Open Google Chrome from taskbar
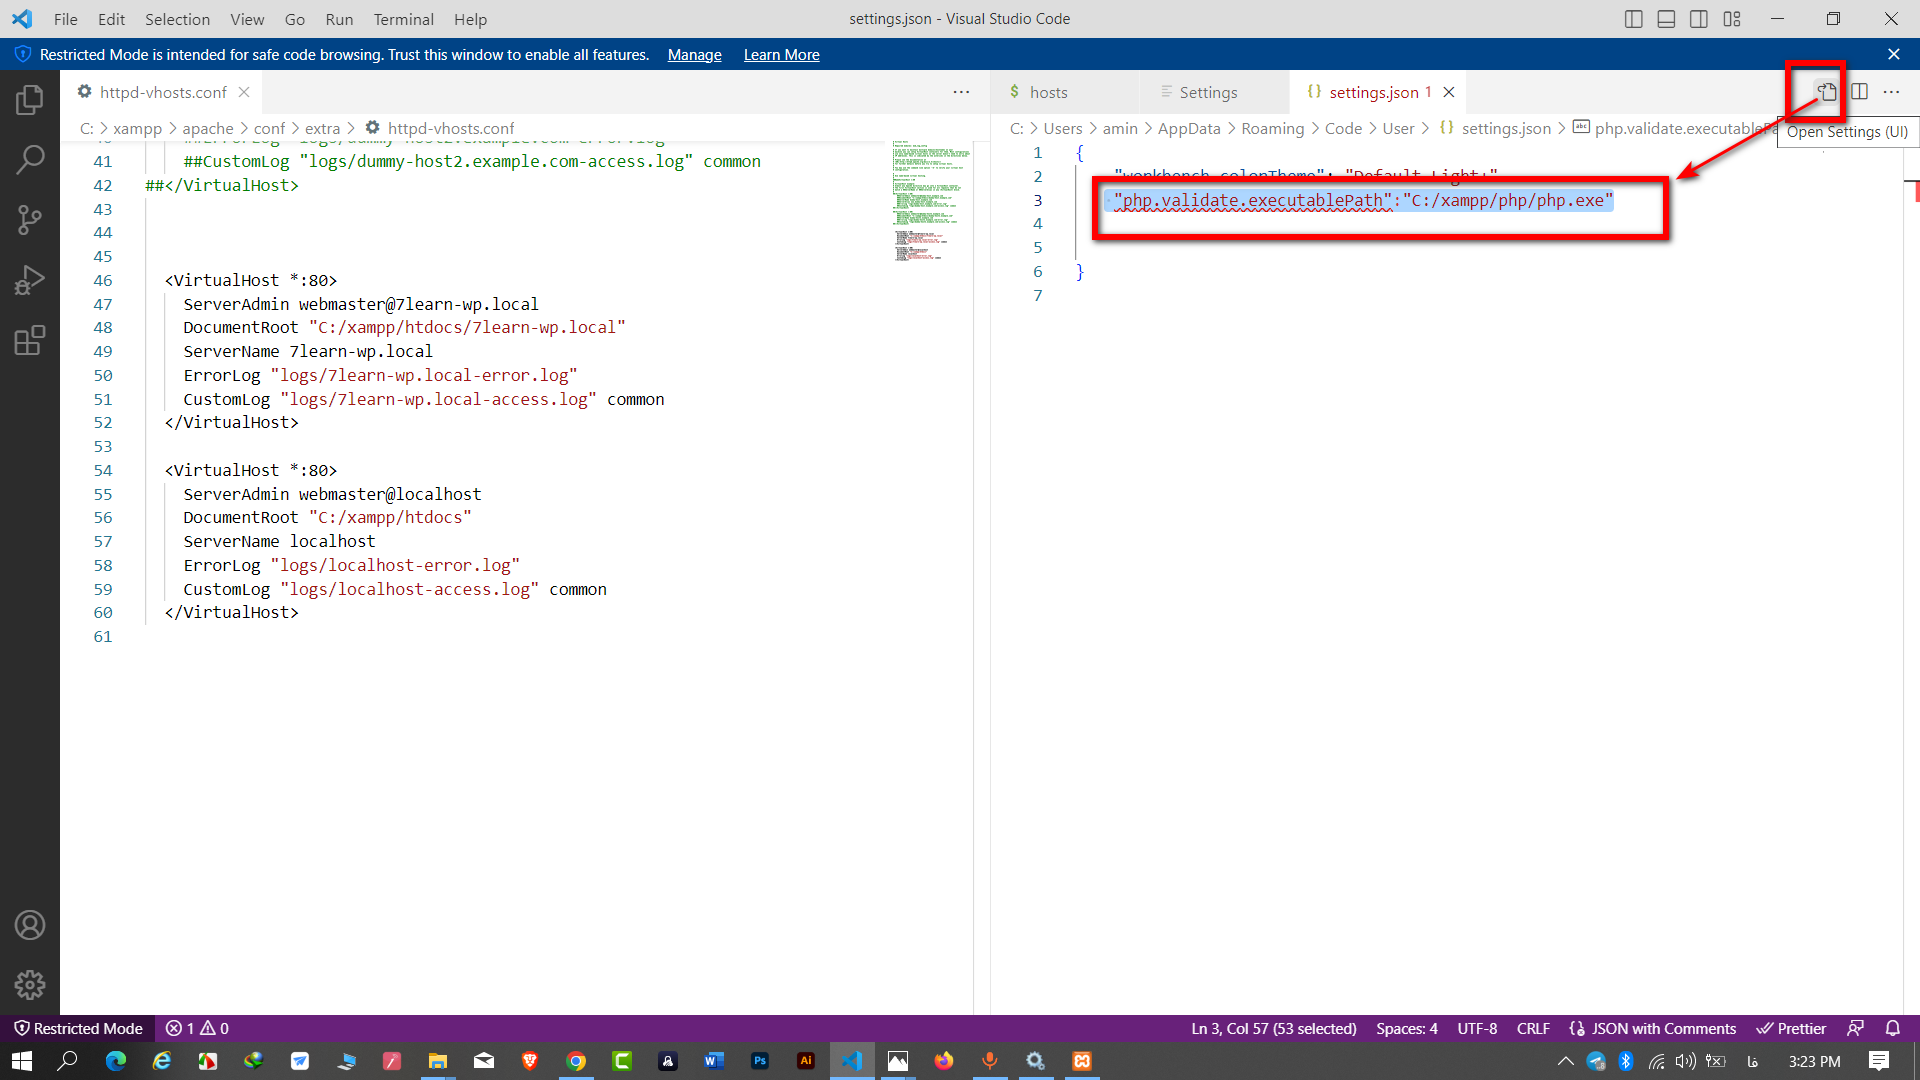Viewport: 1920px width, 1080px height. click(x=576, y=1061)
